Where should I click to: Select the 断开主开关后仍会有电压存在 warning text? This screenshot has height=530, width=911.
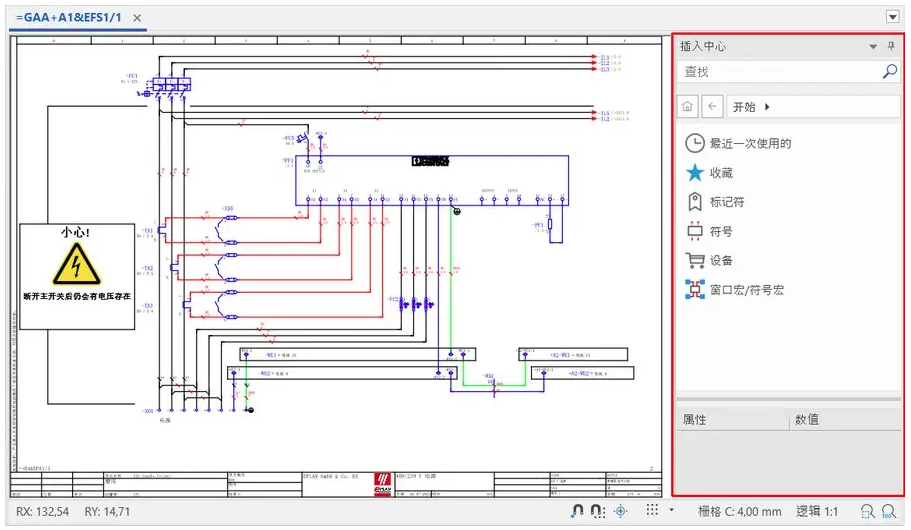click(x=77, y=296)
